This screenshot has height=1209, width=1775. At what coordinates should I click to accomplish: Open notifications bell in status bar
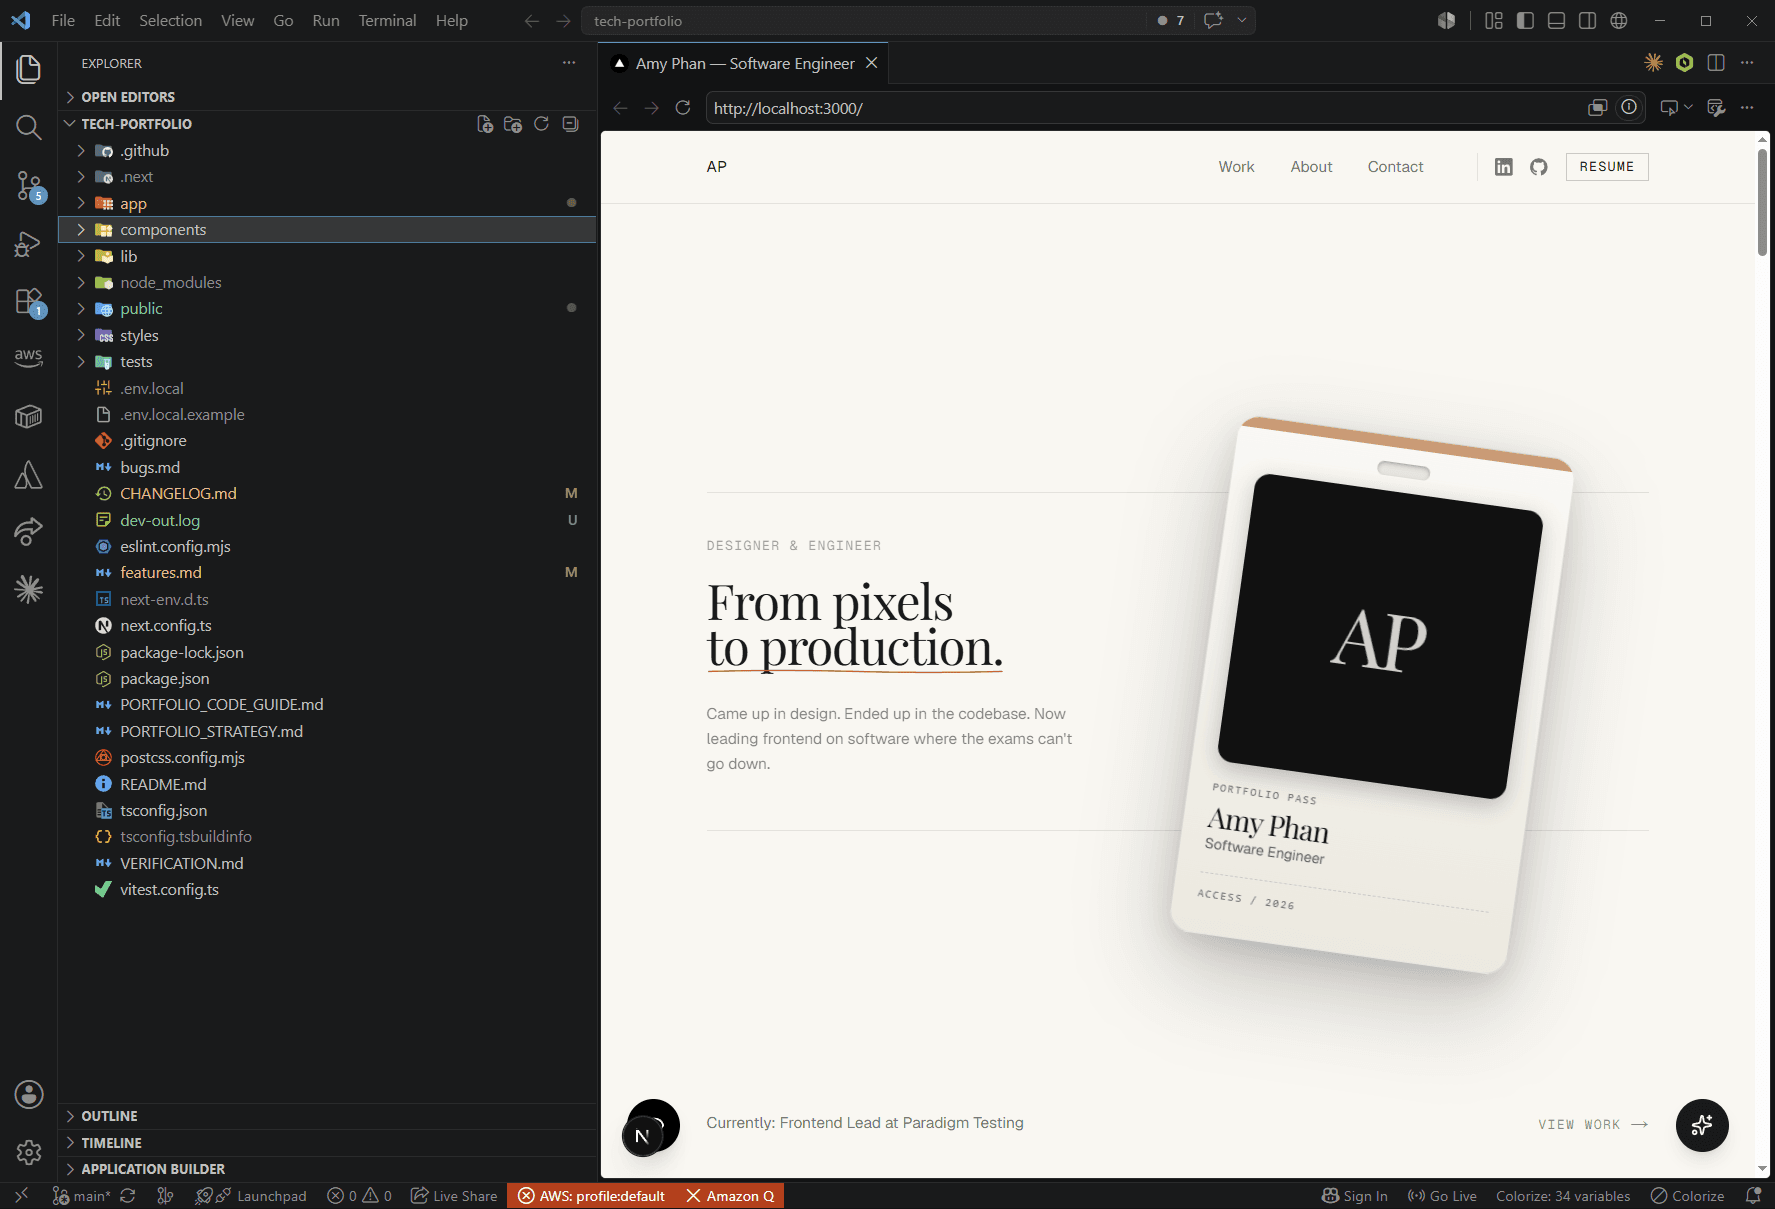tap(1753, 1196)
